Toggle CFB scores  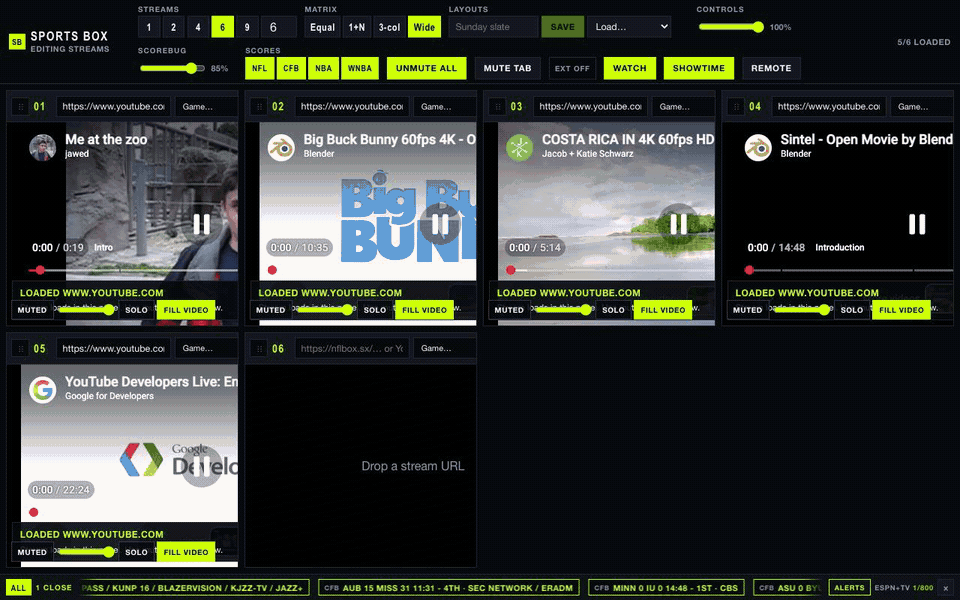tap(291, 68)
